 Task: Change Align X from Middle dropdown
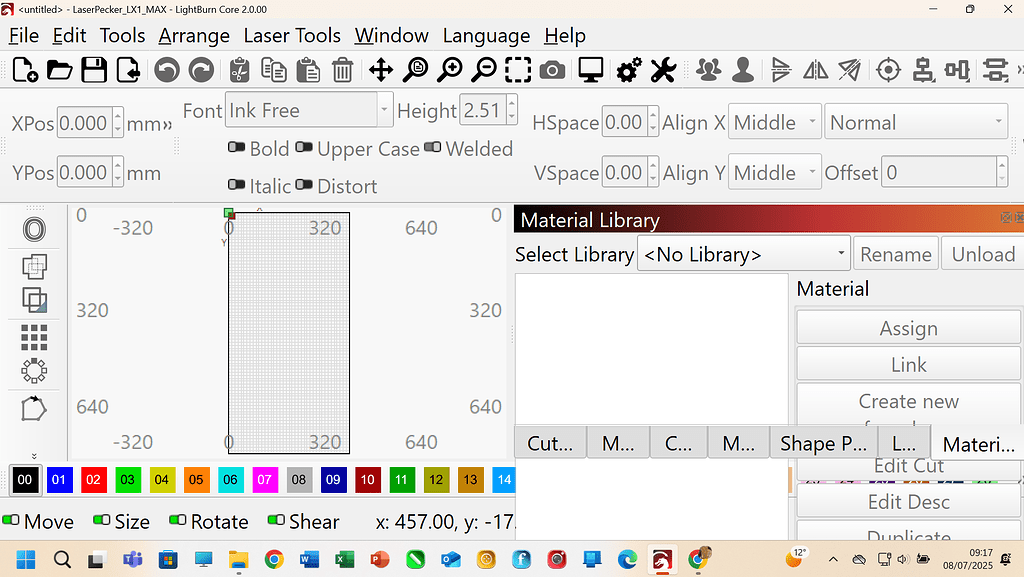pyautogui.click(x=774, y=122)
